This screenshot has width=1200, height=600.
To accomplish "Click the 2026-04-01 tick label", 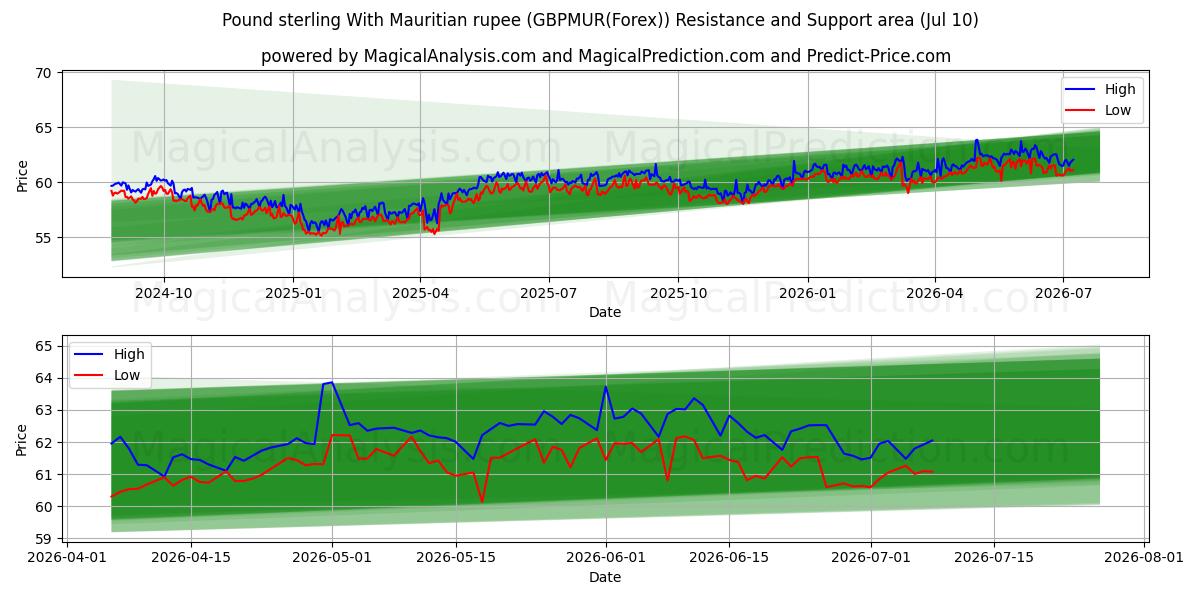I will point(69,558).
